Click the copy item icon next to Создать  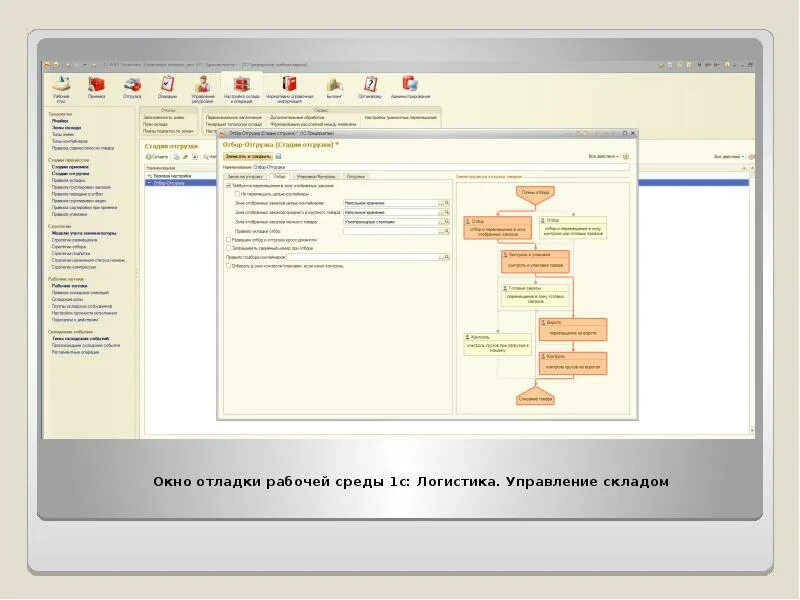tap(177, 157)
